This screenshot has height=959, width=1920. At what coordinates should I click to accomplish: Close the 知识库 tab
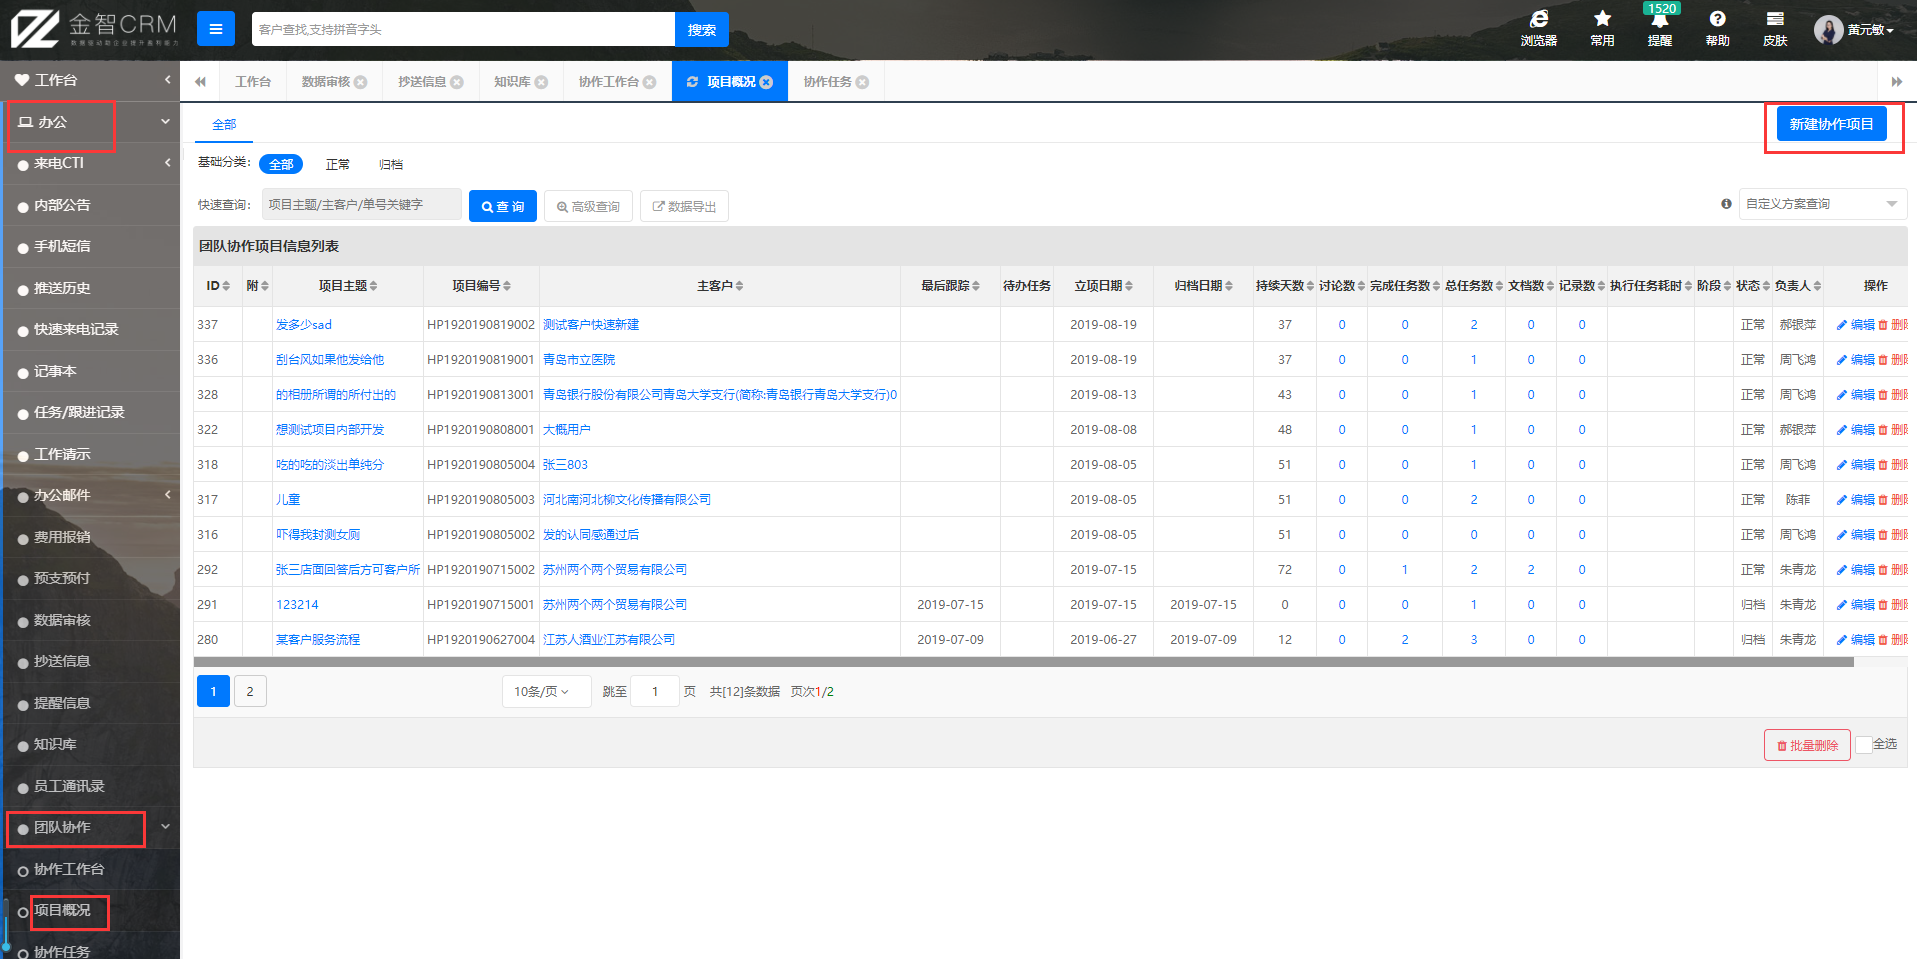click(x=541, y=82)
